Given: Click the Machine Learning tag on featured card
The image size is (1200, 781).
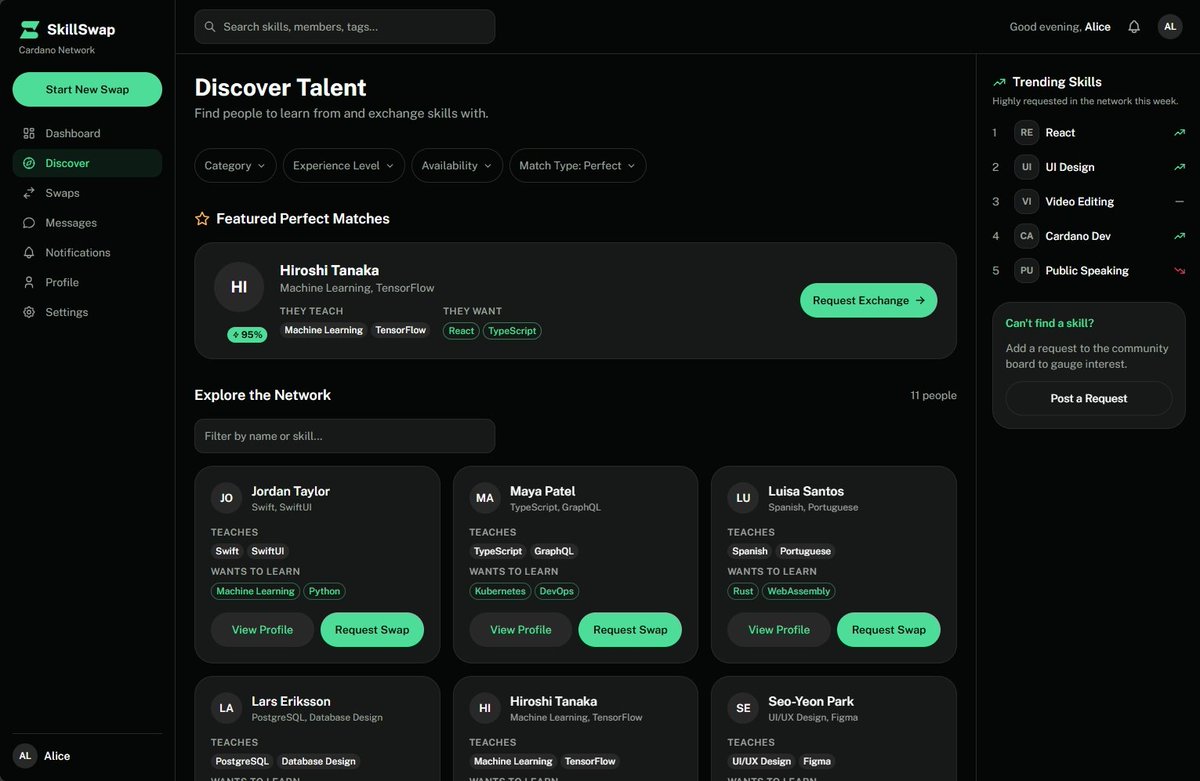Looking at the screenshot, I should click(x=323, y=330).
